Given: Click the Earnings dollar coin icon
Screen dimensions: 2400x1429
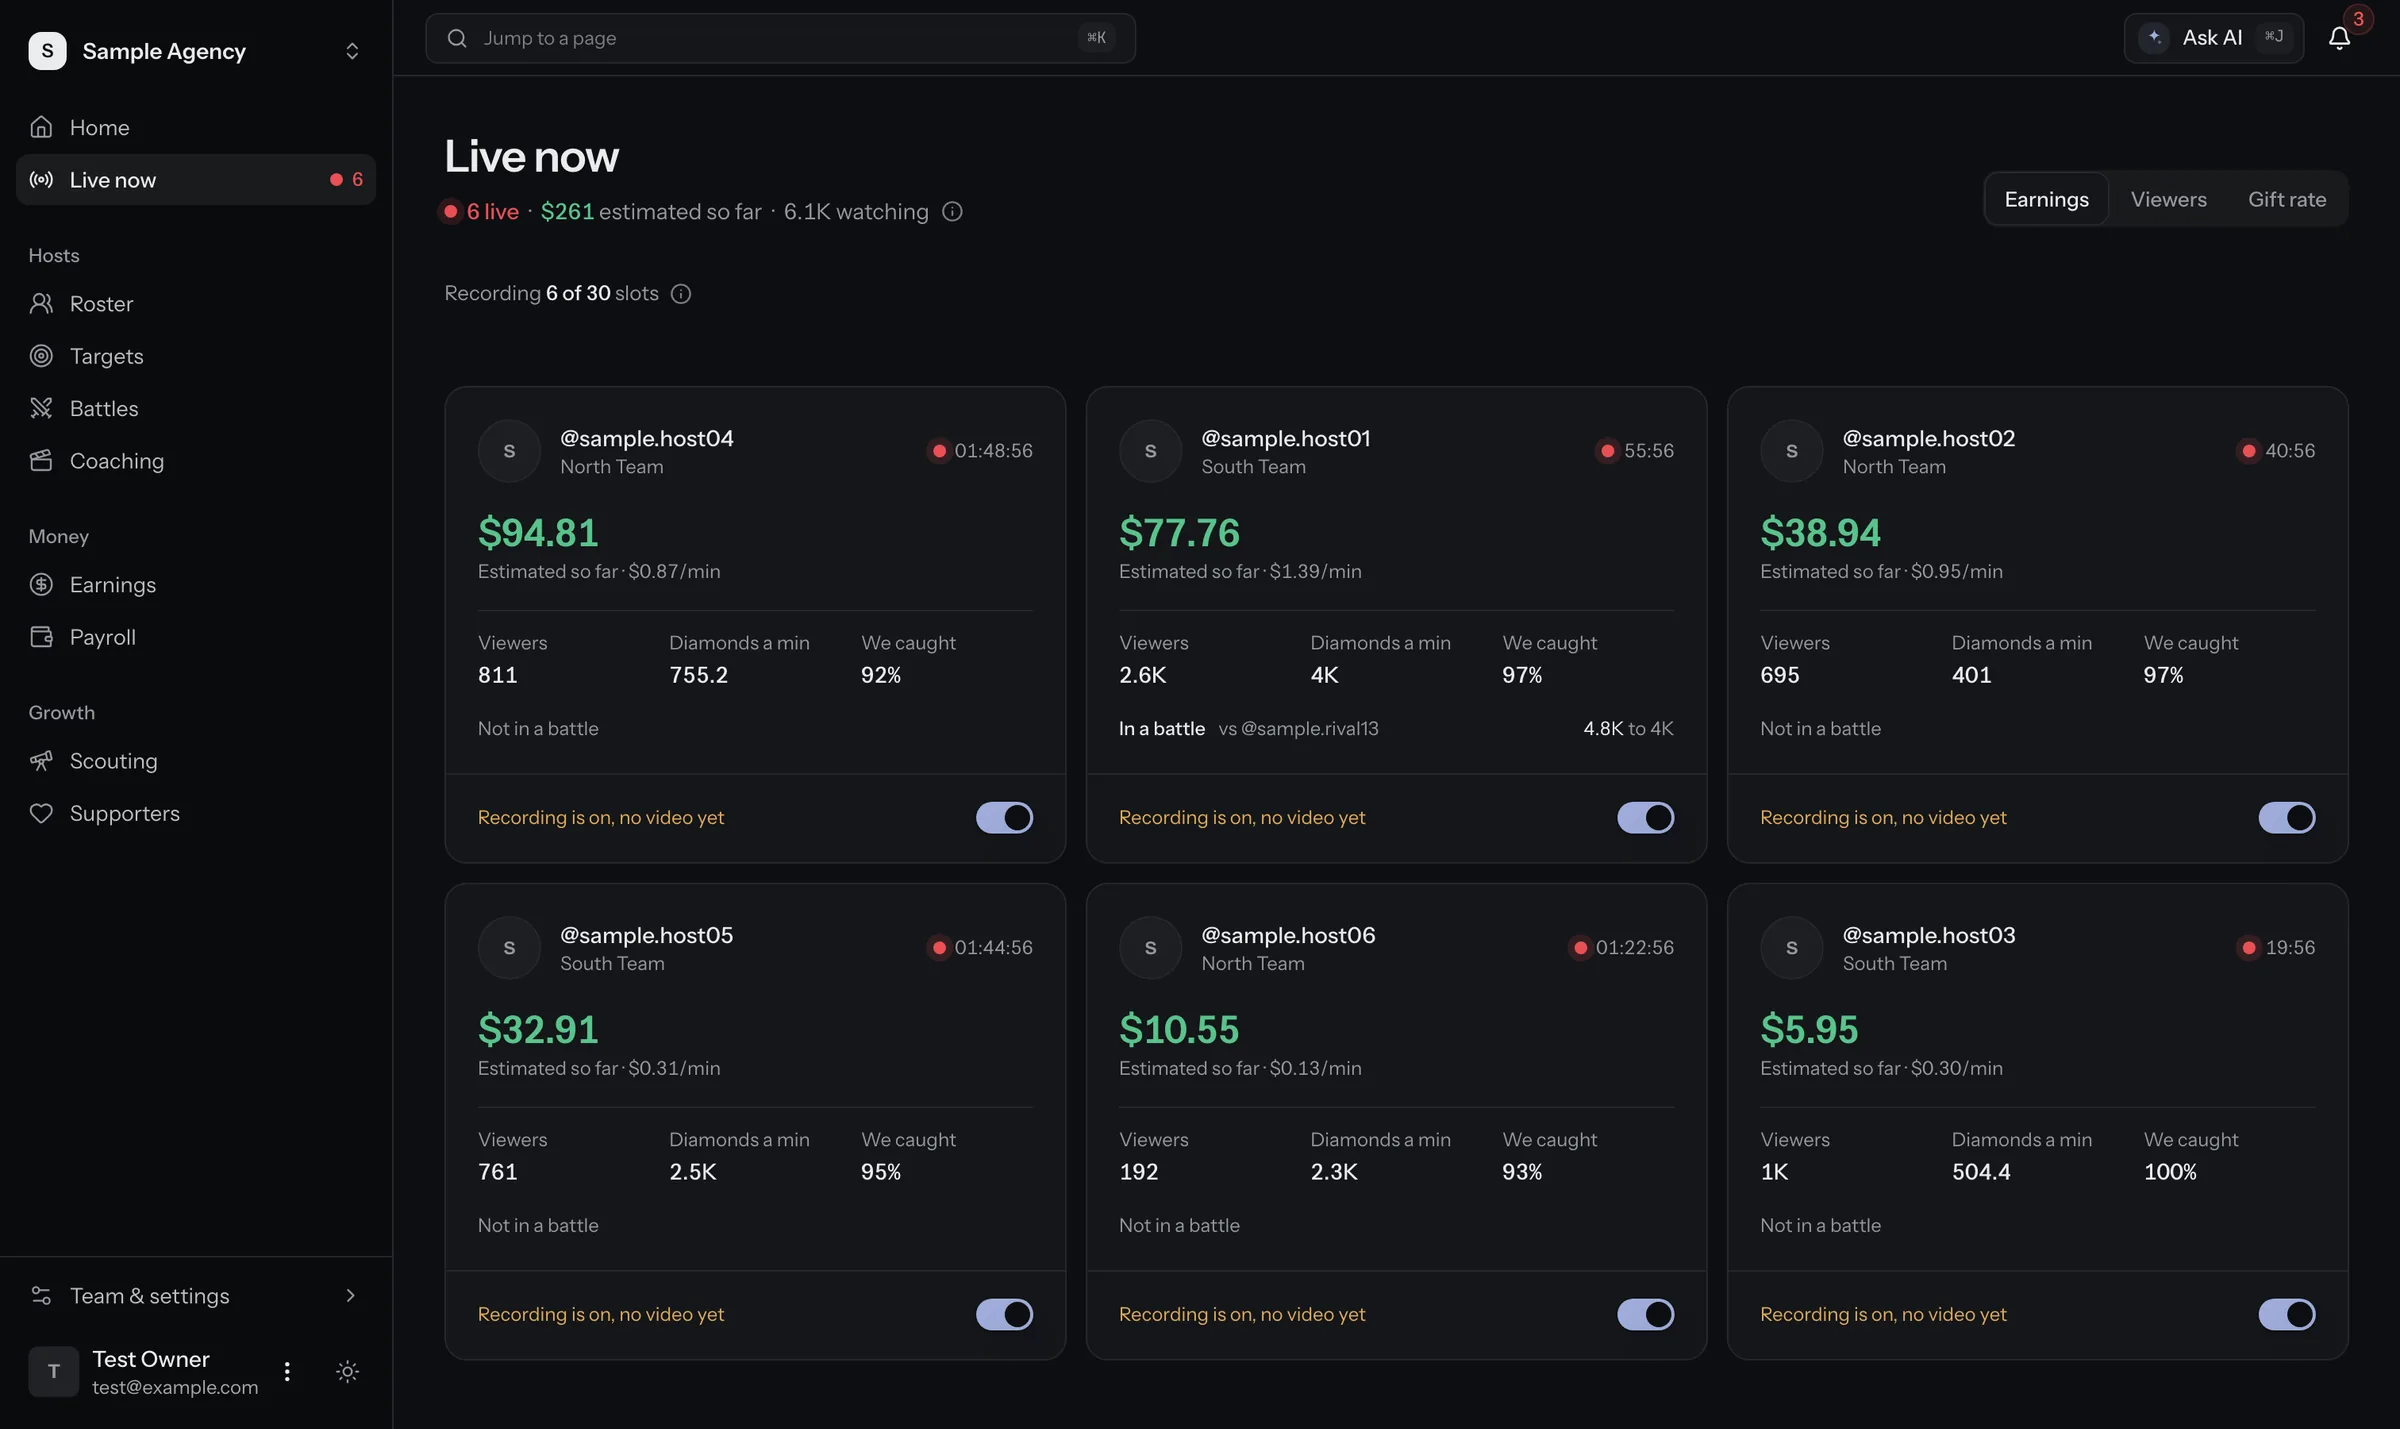Looking at the screenshot, I should (x=41, y=584).
